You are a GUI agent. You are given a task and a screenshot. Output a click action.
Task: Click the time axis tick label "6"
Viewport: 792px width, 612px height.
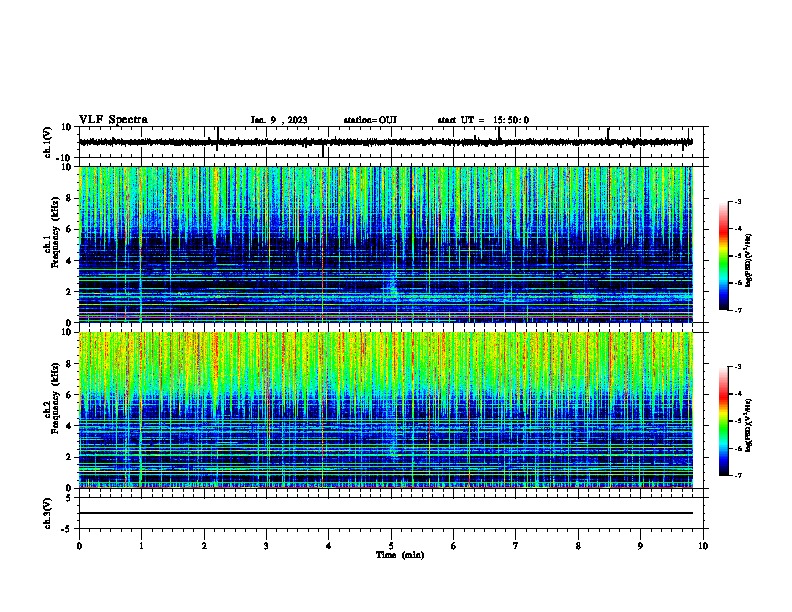point(454,546)
